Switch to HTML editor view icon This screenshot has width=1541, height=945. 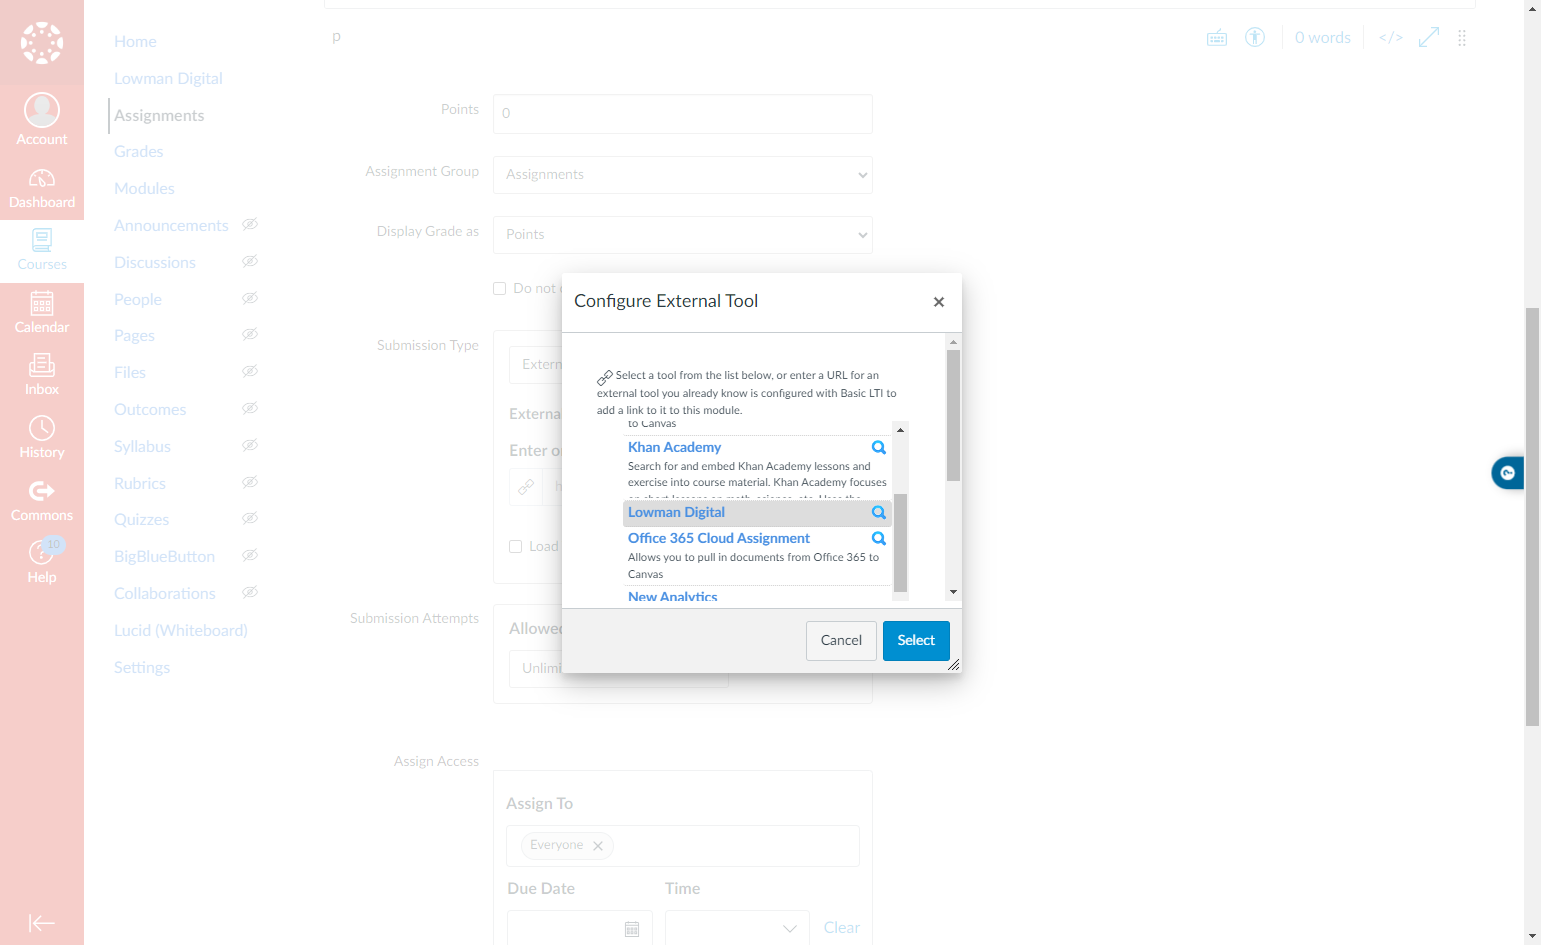pos(1391,38)
